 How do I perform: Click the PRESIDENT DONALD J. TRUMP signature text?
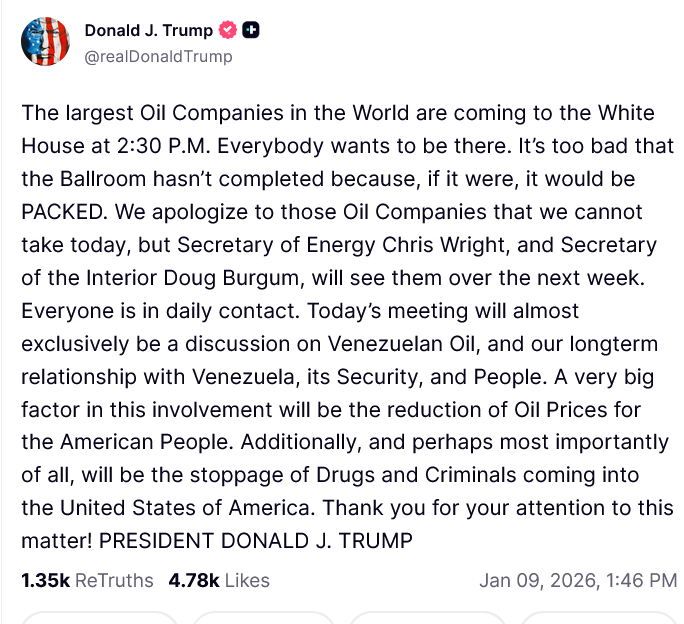coord(257,541)
